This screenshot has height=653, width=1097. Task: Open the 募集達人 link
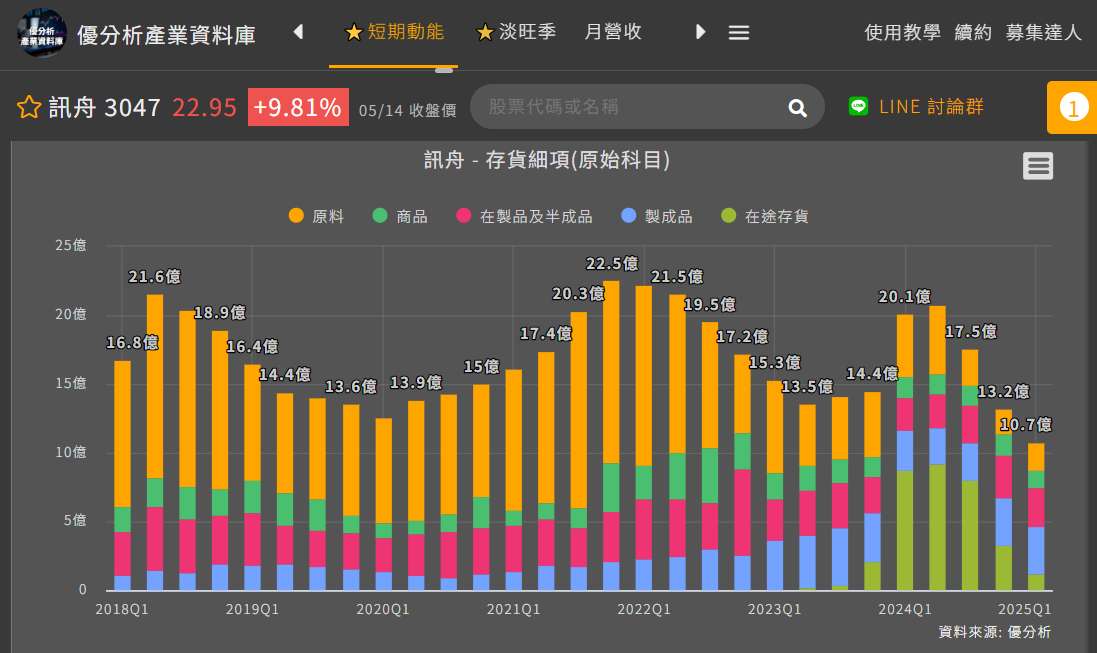tap(1044, 32)
